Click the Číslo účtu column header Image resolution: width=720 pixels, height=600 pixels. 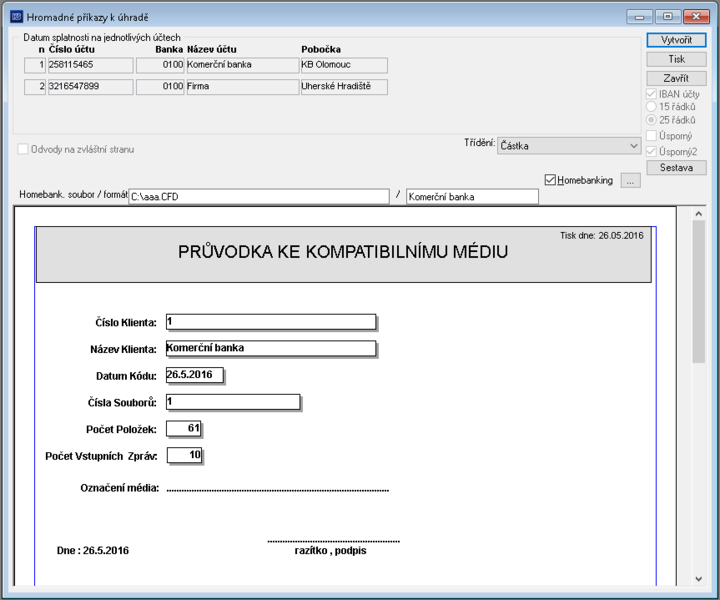[x=72, y=49]
